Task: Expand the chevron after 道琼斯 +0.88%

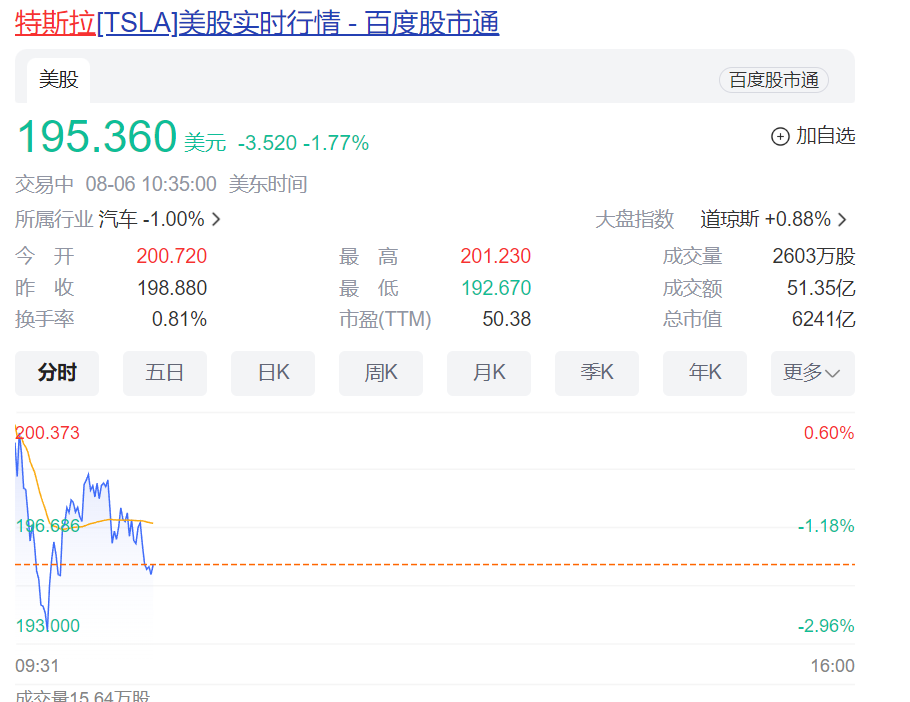Action: 843,219
